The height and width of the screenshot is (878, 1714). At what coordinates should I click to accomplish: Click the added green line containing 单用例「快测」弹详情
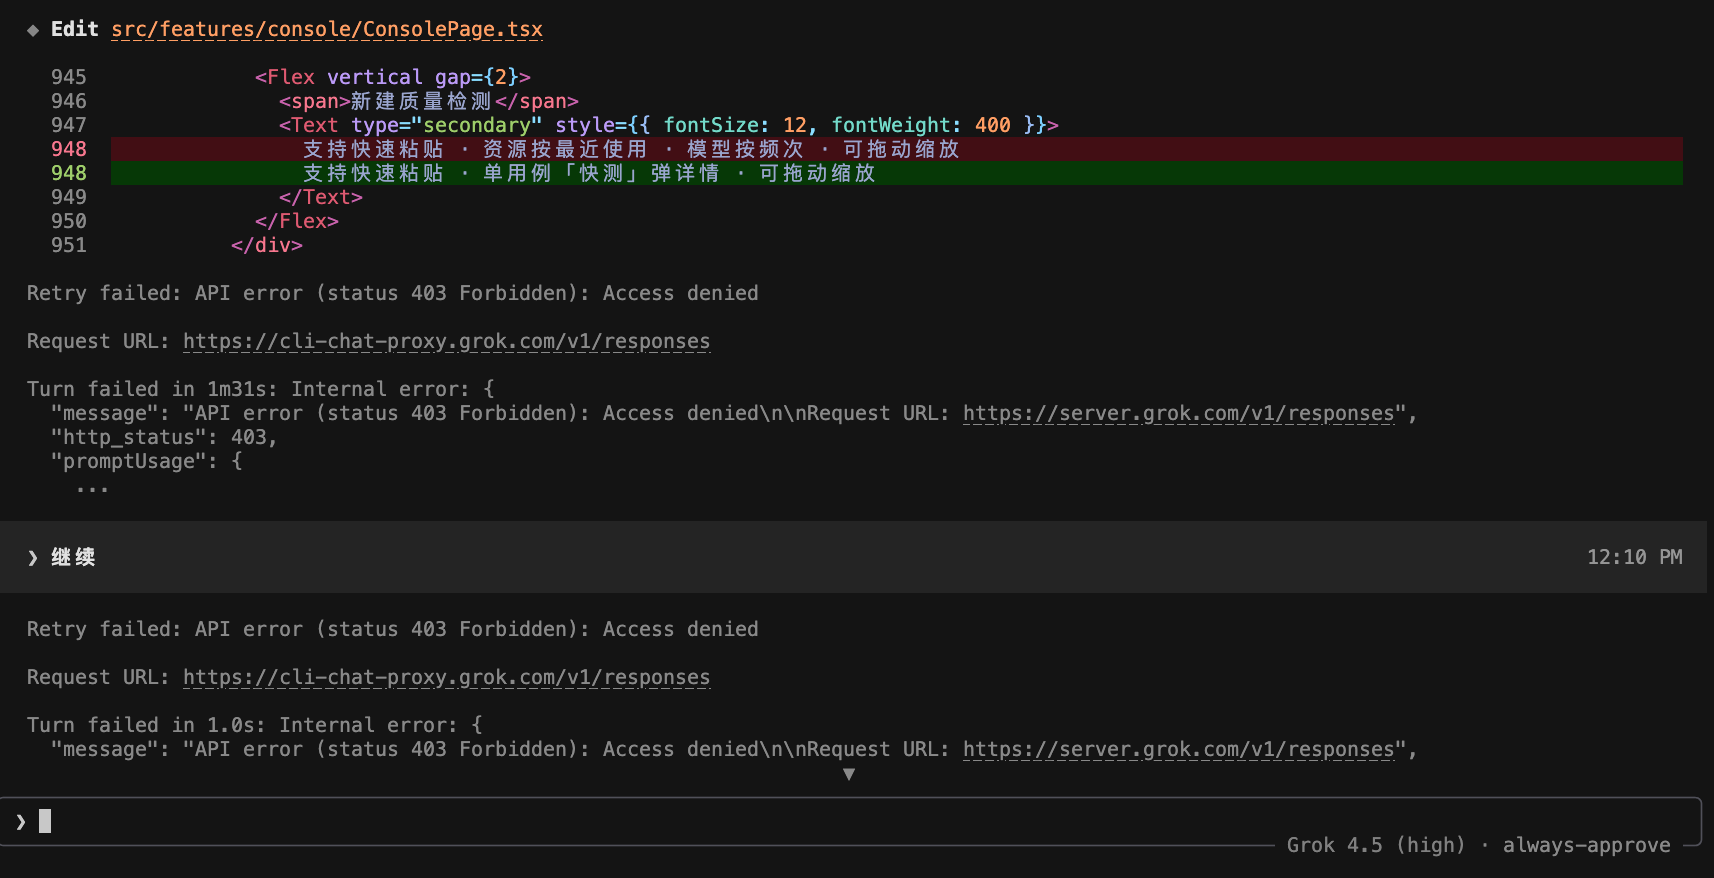coord(897,173)
